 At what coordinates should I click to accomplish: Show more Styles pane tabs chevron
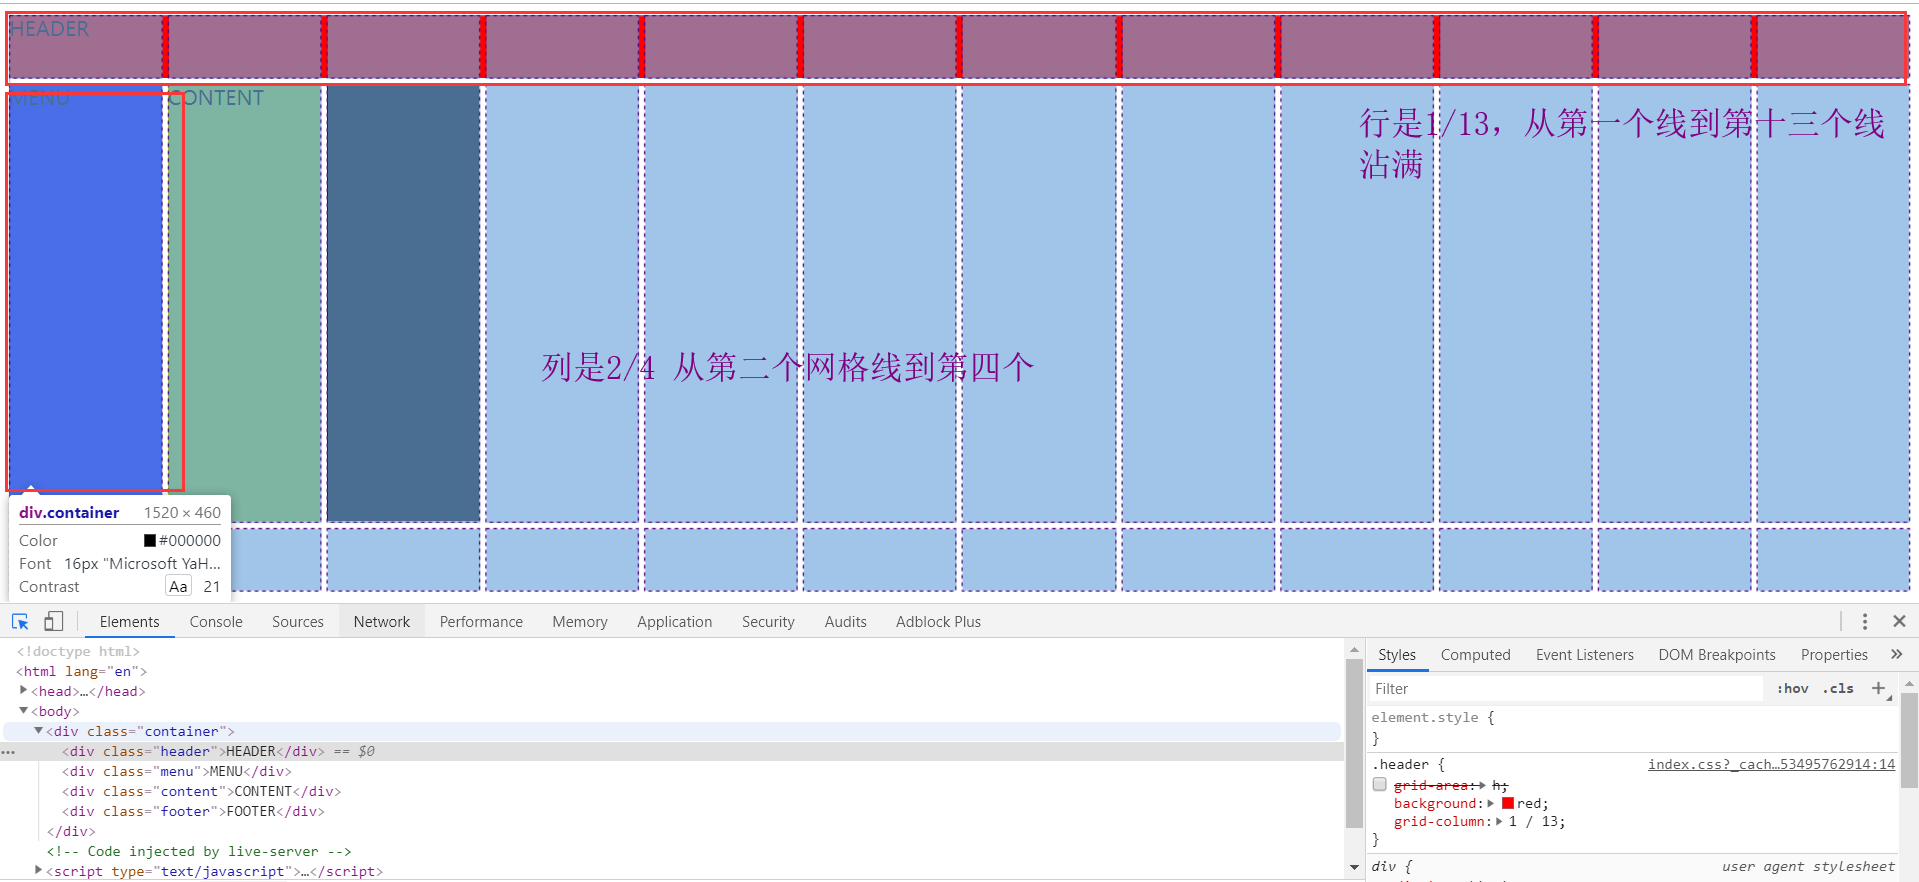click(1896, 654)
